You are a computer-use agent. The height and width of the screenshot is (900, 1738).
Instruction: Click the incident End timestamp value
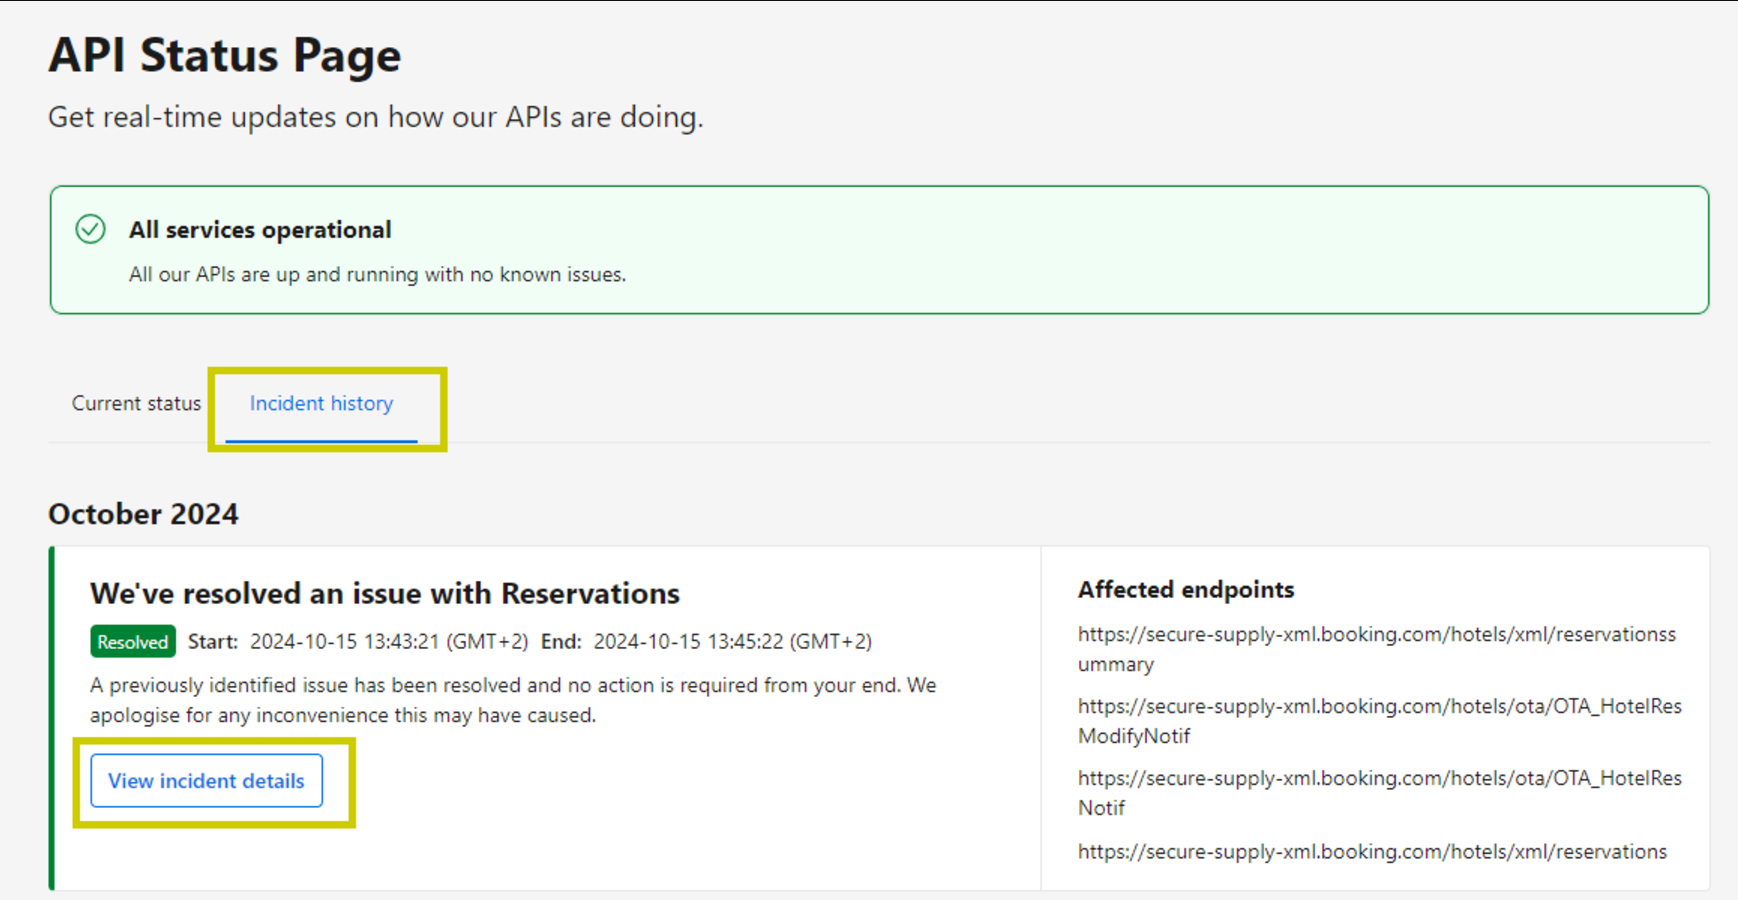(732, 642)
